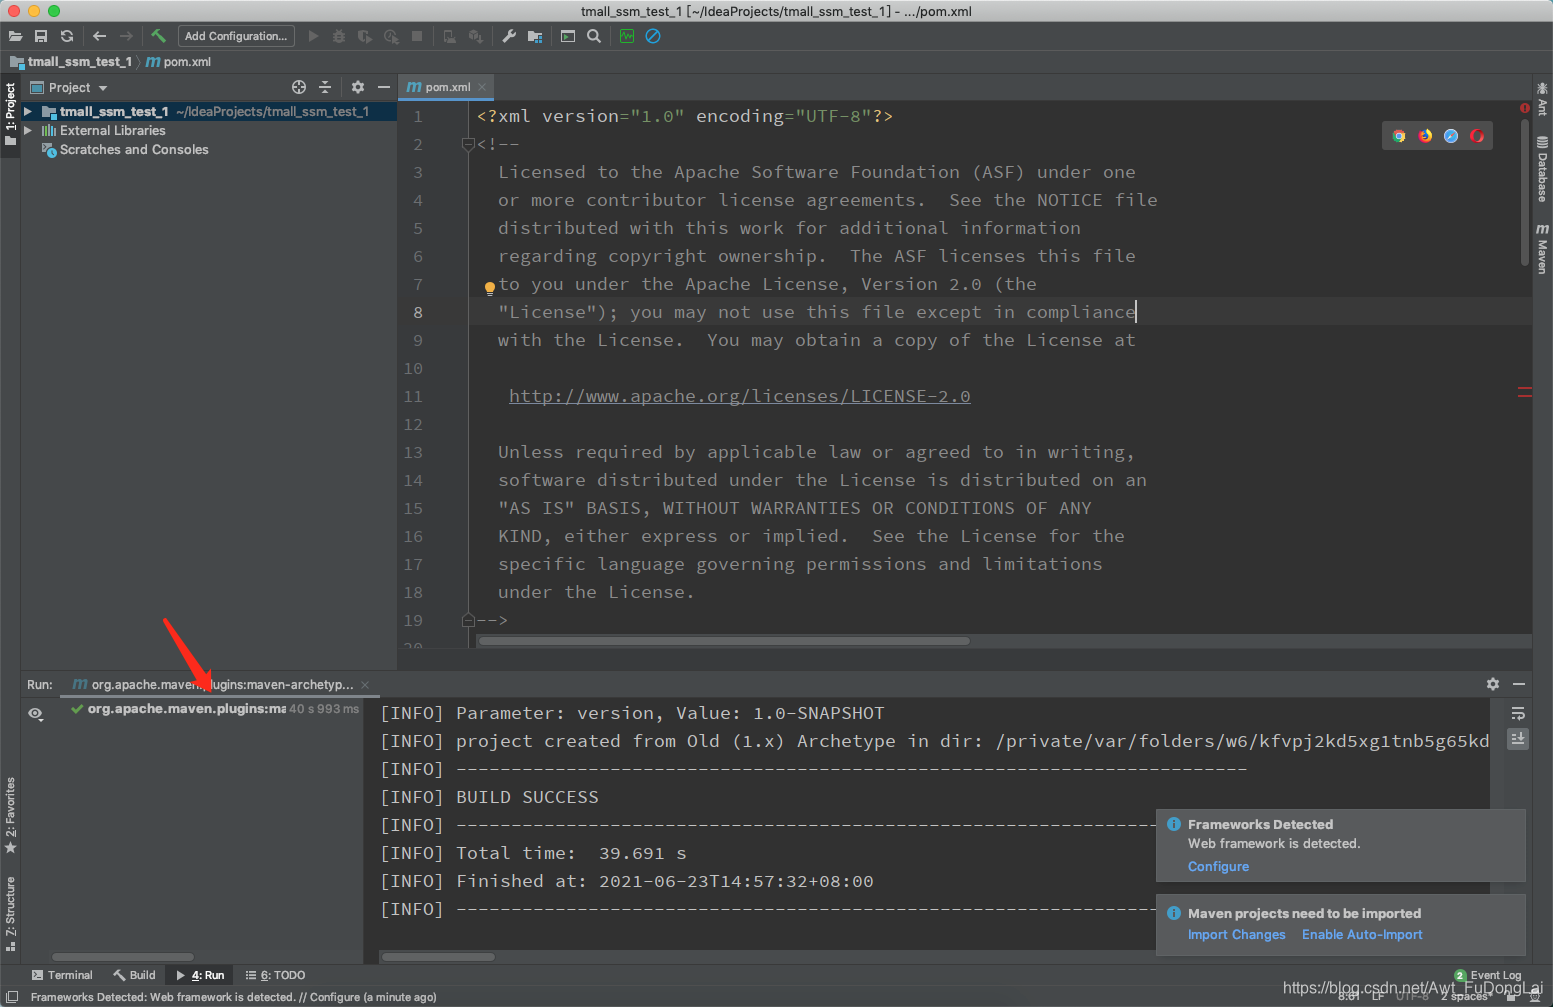This screenshot has height=1007, width=1553.
Task: Click Enable Auto-Import link
Action: pos(1362,935)
